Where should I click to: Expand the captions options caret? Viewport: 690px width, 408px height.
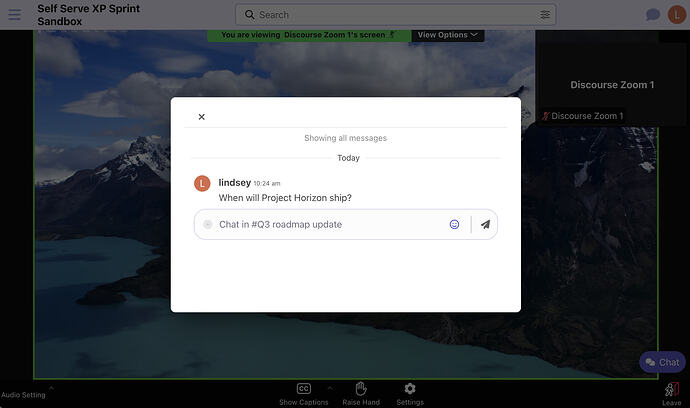[x=330, y=388]
